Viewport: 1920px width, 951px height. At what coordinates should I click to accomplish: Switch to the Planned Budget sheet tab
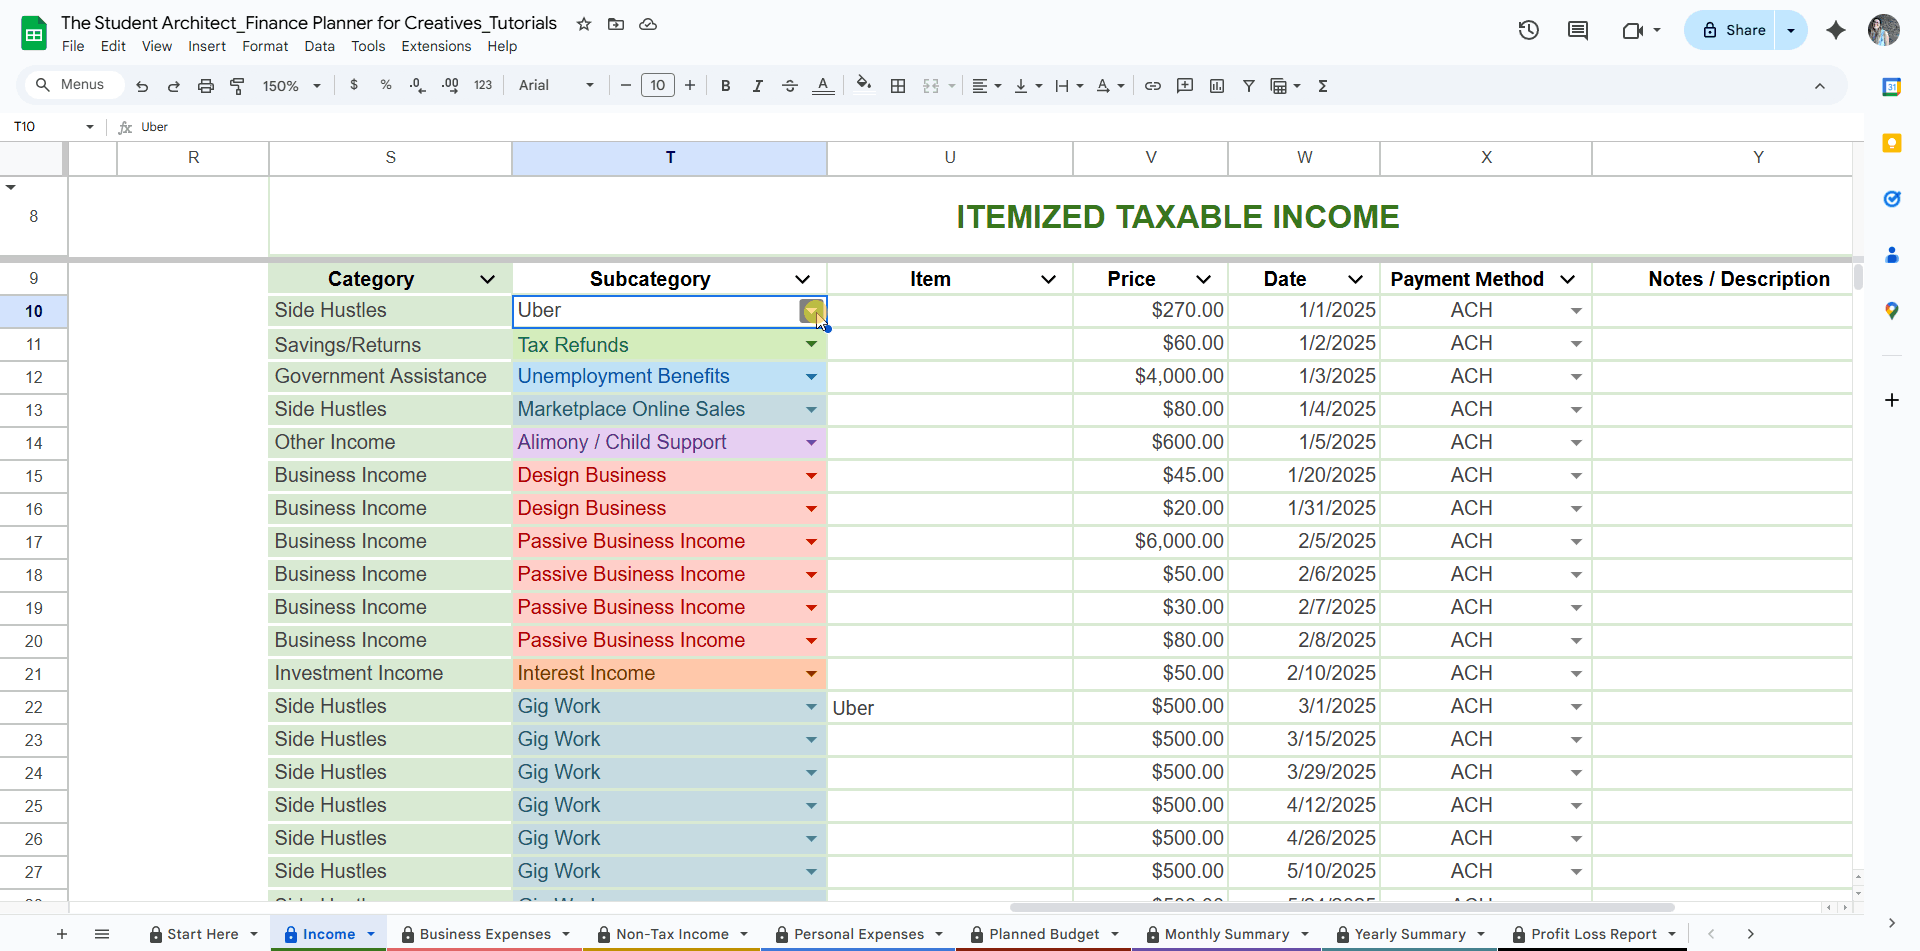pos(1043,934)
